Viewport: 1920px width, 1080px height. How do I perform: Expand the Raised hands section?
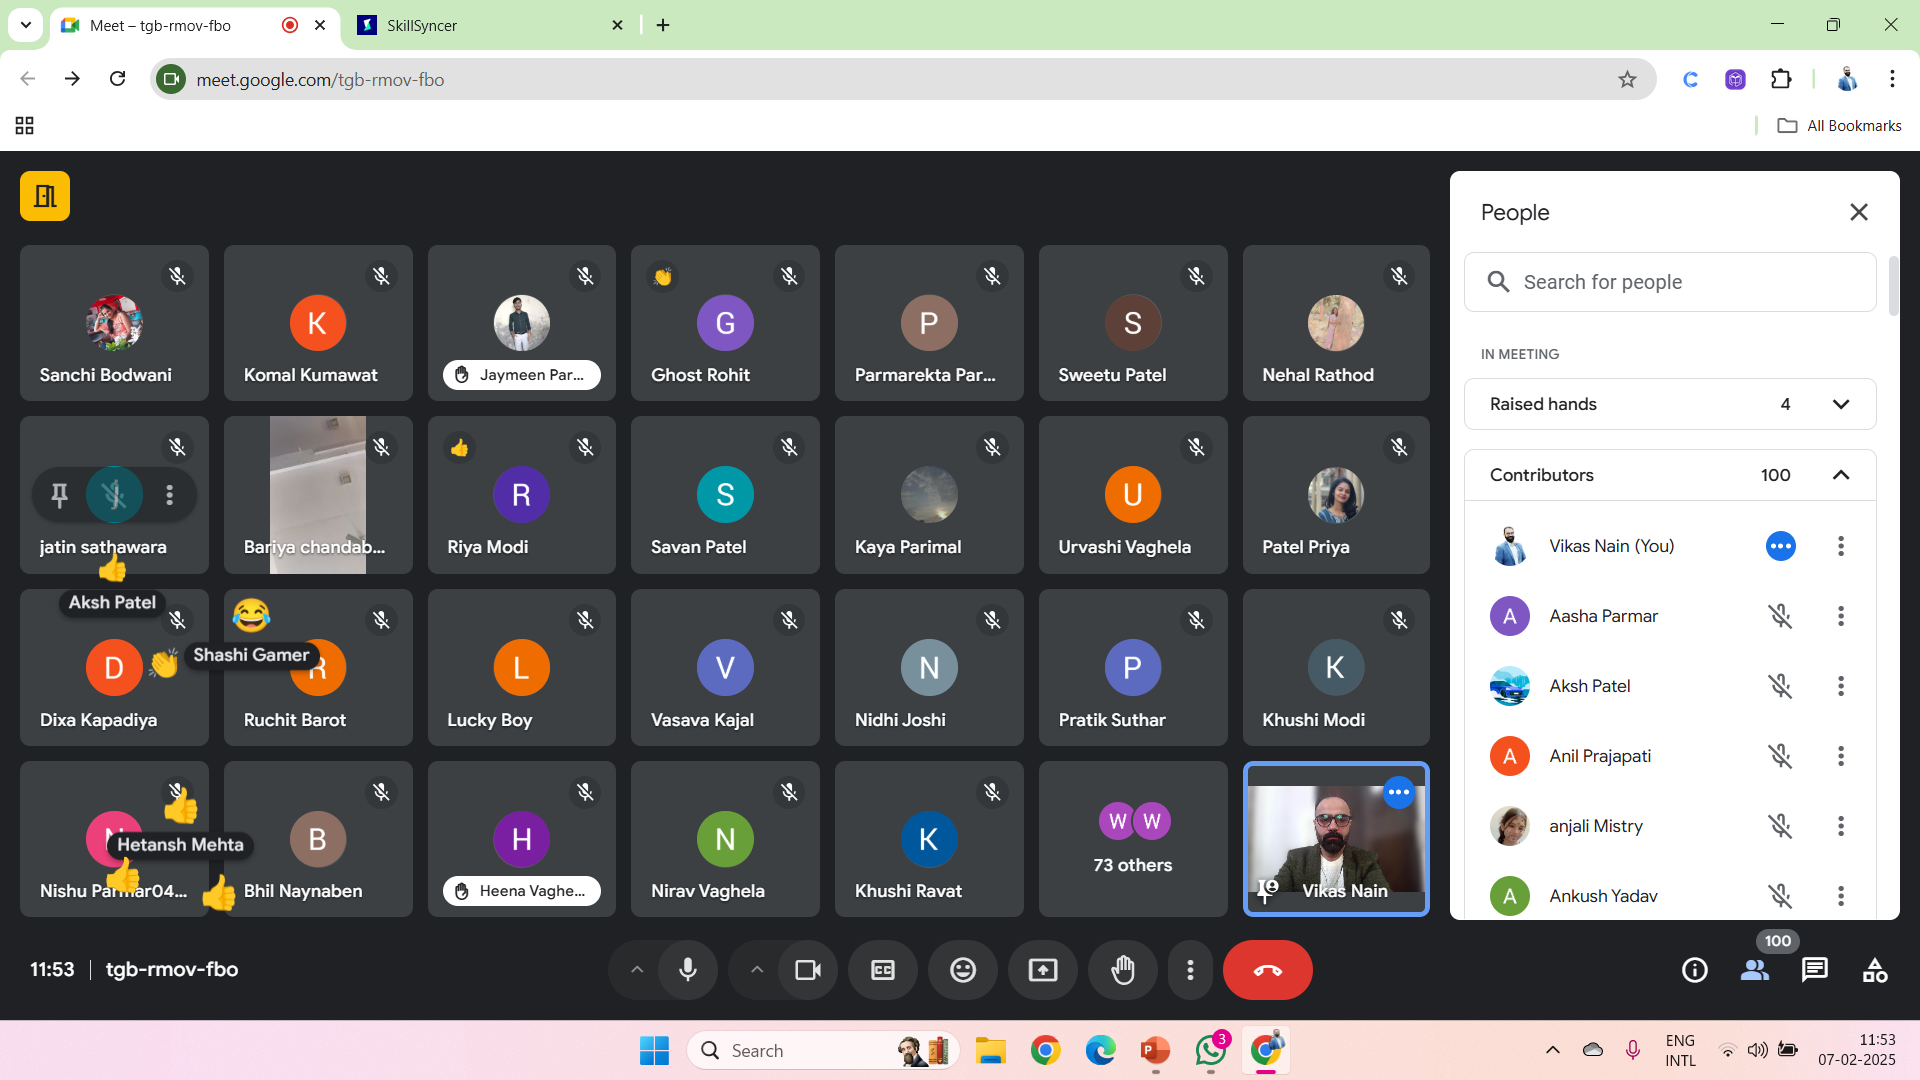[x=1840, y=404]
